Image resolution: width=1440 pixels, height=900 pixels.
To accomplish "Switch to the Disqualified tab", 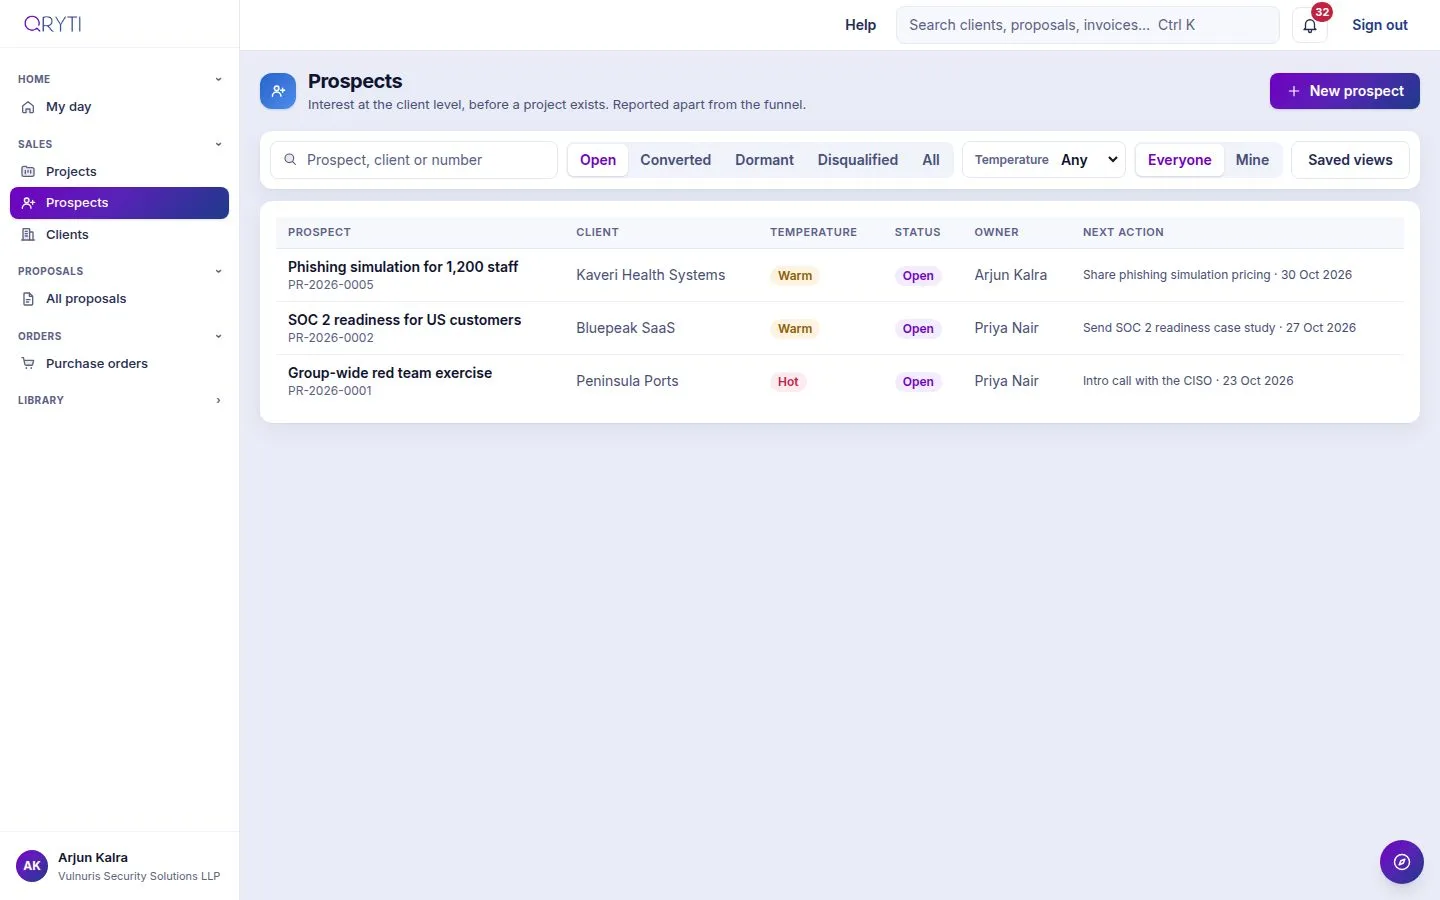I will [x=858, y=160].
